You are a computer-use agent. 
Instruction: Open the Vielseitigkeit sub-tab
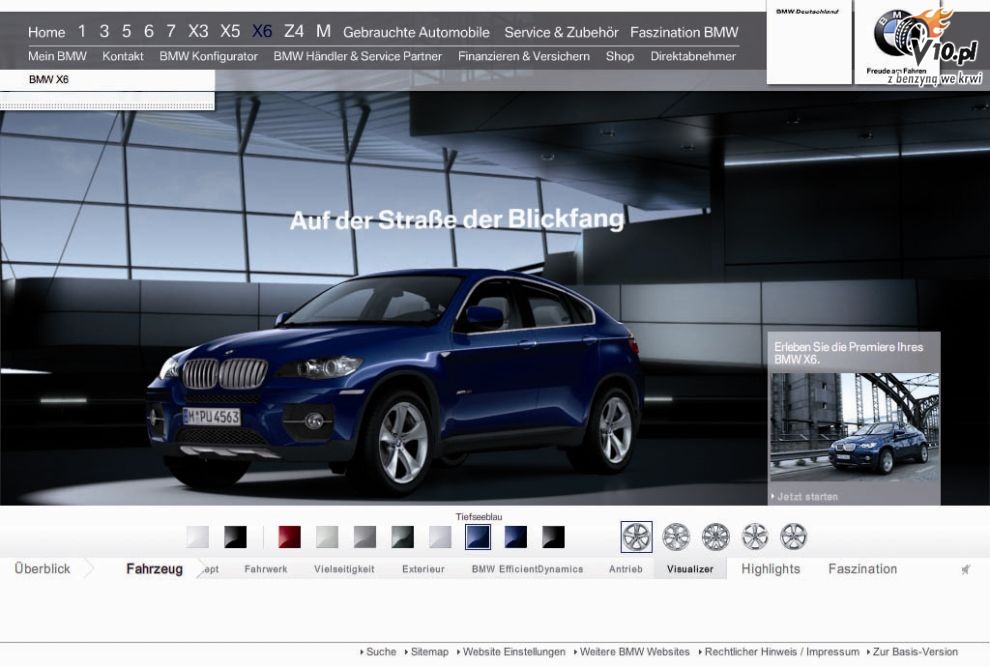click(344, 569)
